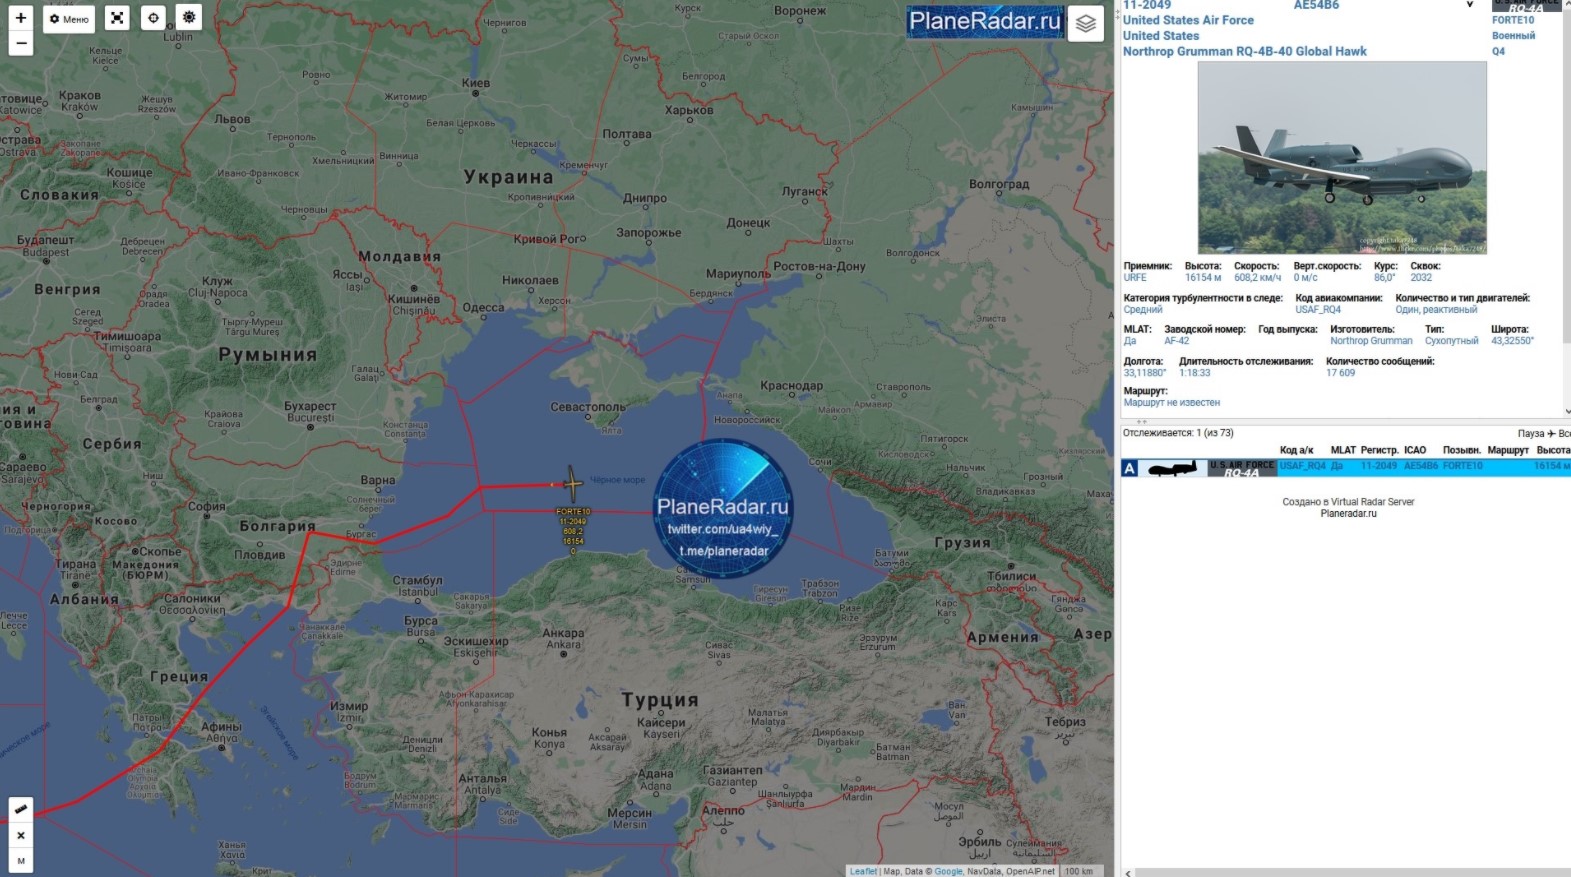Click the FORTE10 aircraft marker on map

point(572,484)
